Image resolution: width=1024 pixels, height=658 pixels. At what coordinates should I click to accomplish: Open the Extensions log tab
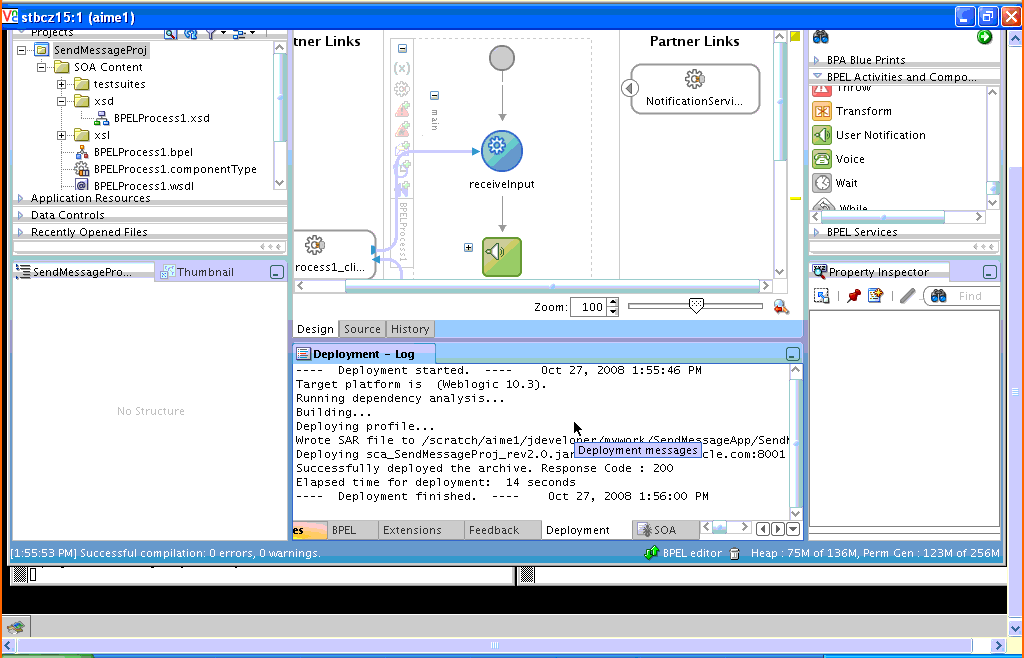click(411, 530)
